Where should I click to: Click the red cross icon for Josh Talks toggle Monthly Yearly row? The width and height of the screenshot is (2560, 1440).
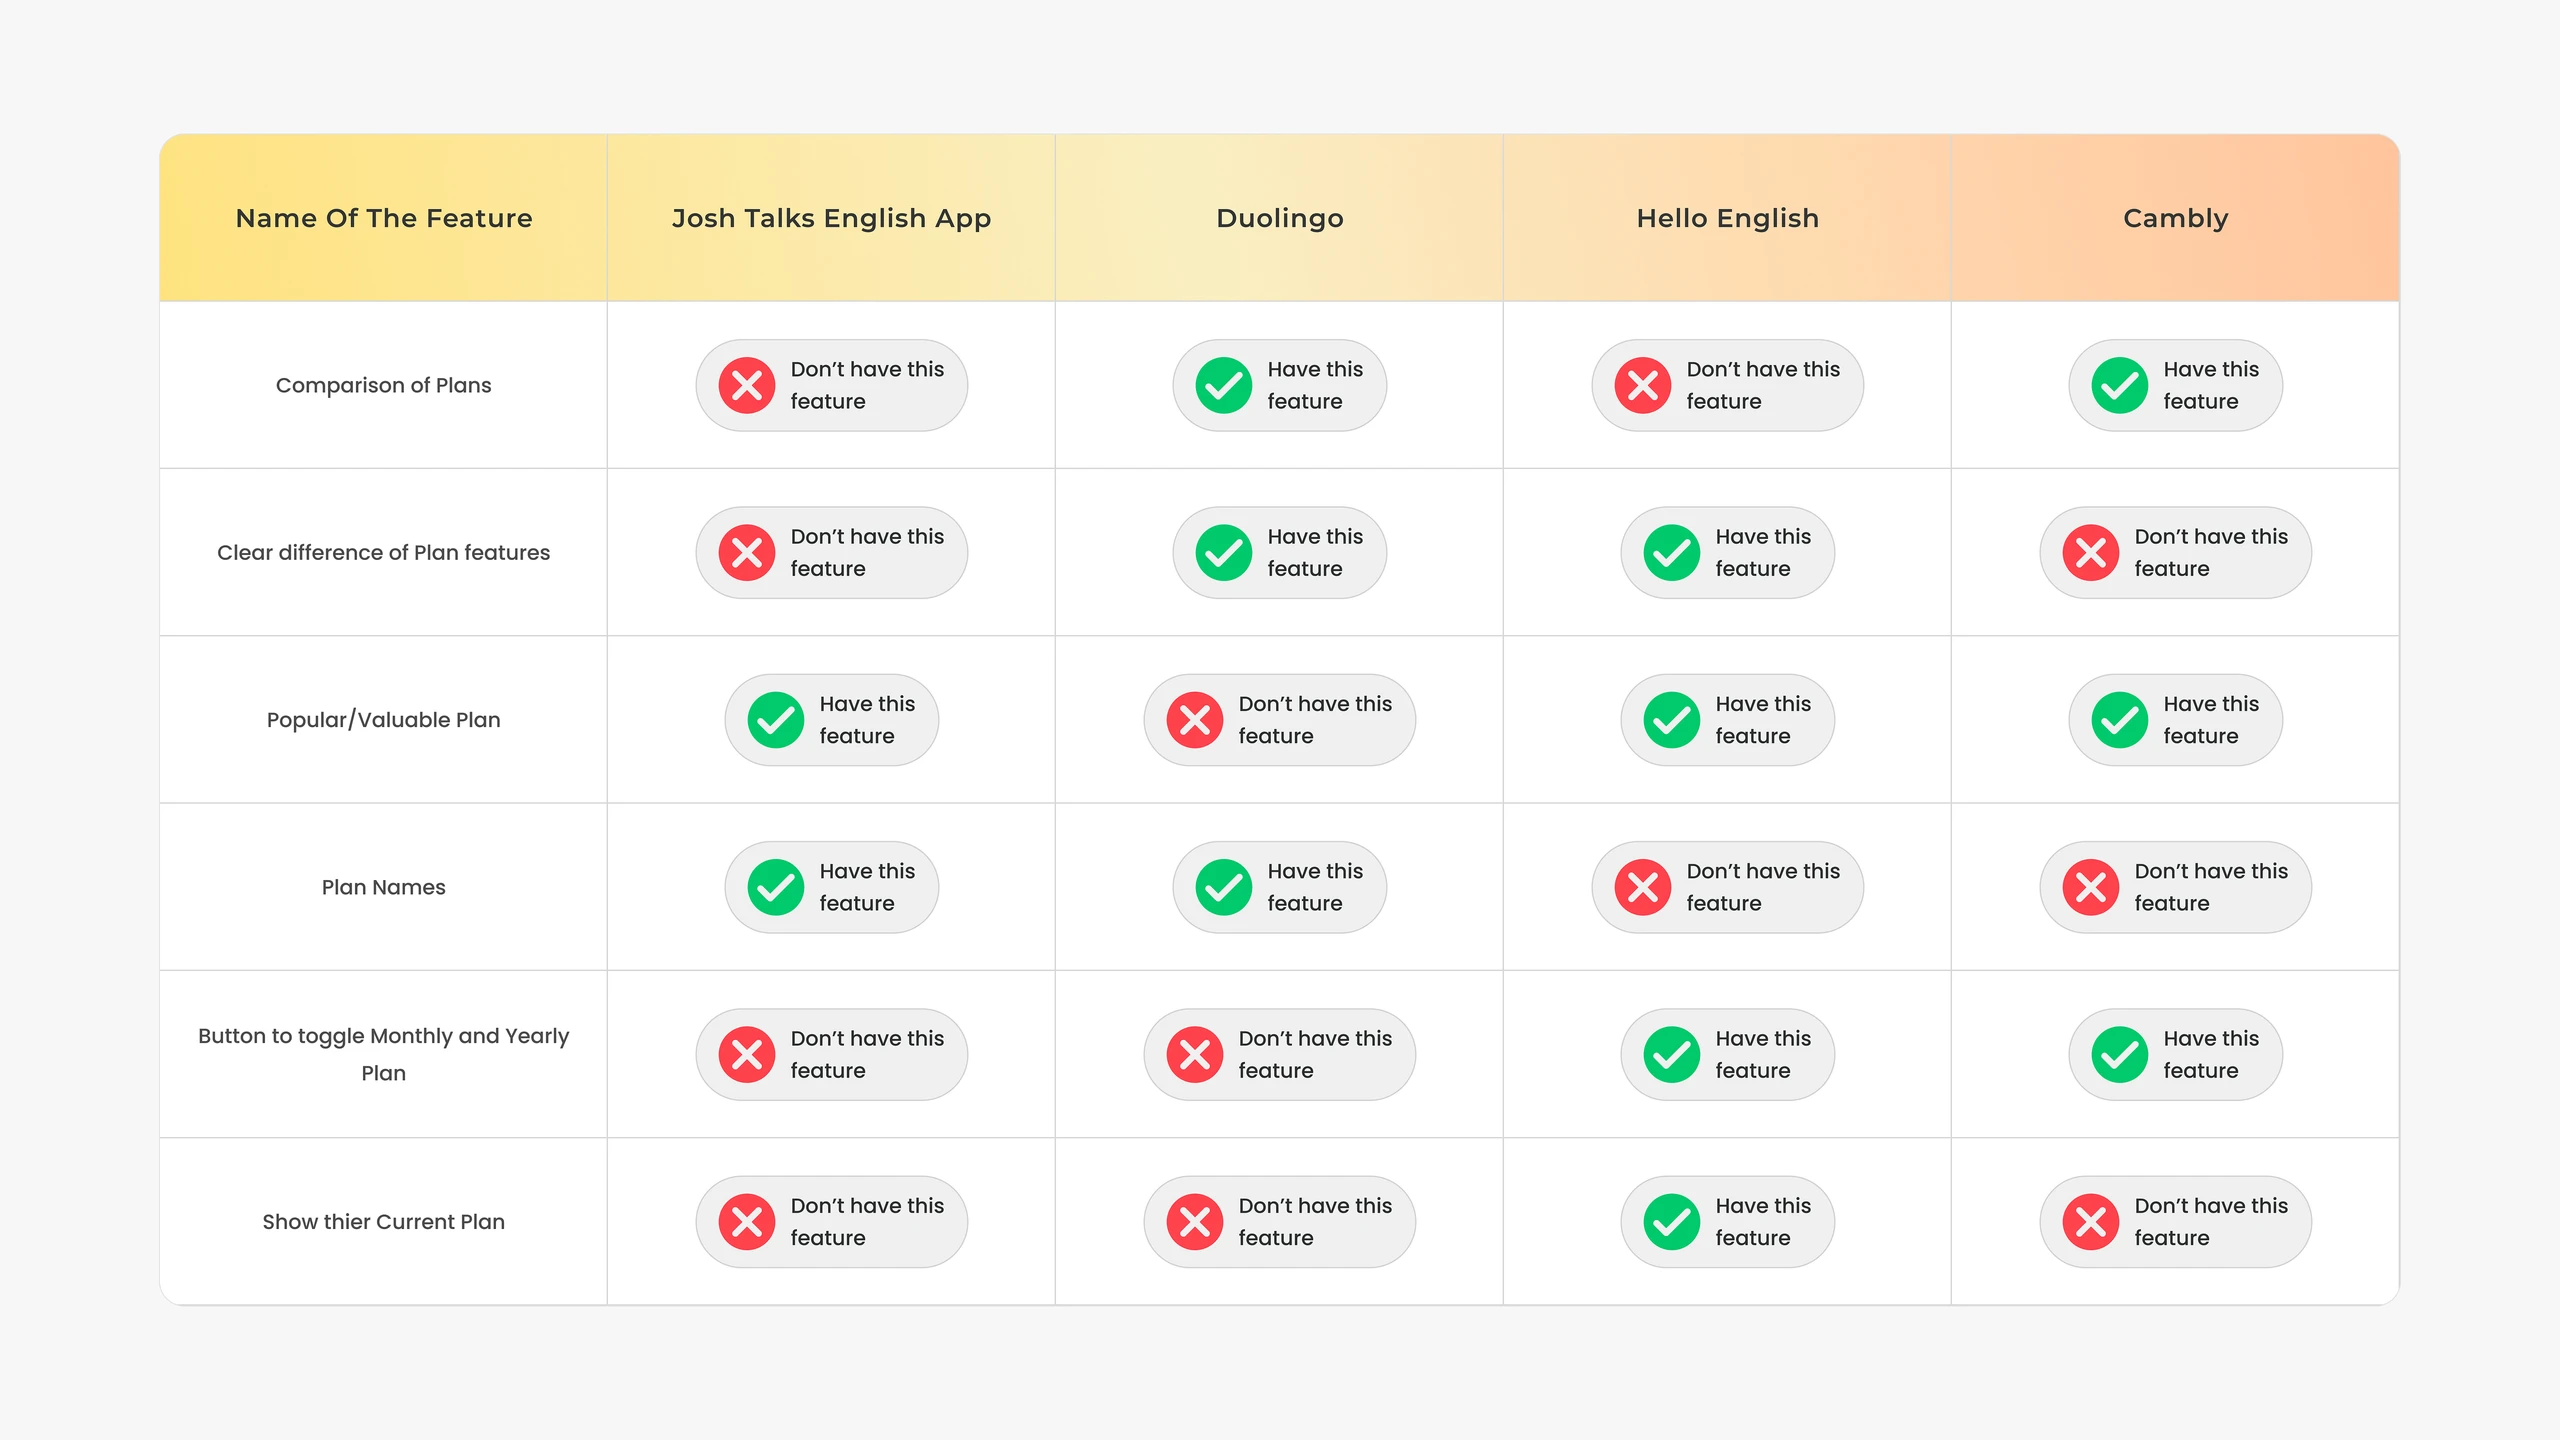[x=747, y=1054]
